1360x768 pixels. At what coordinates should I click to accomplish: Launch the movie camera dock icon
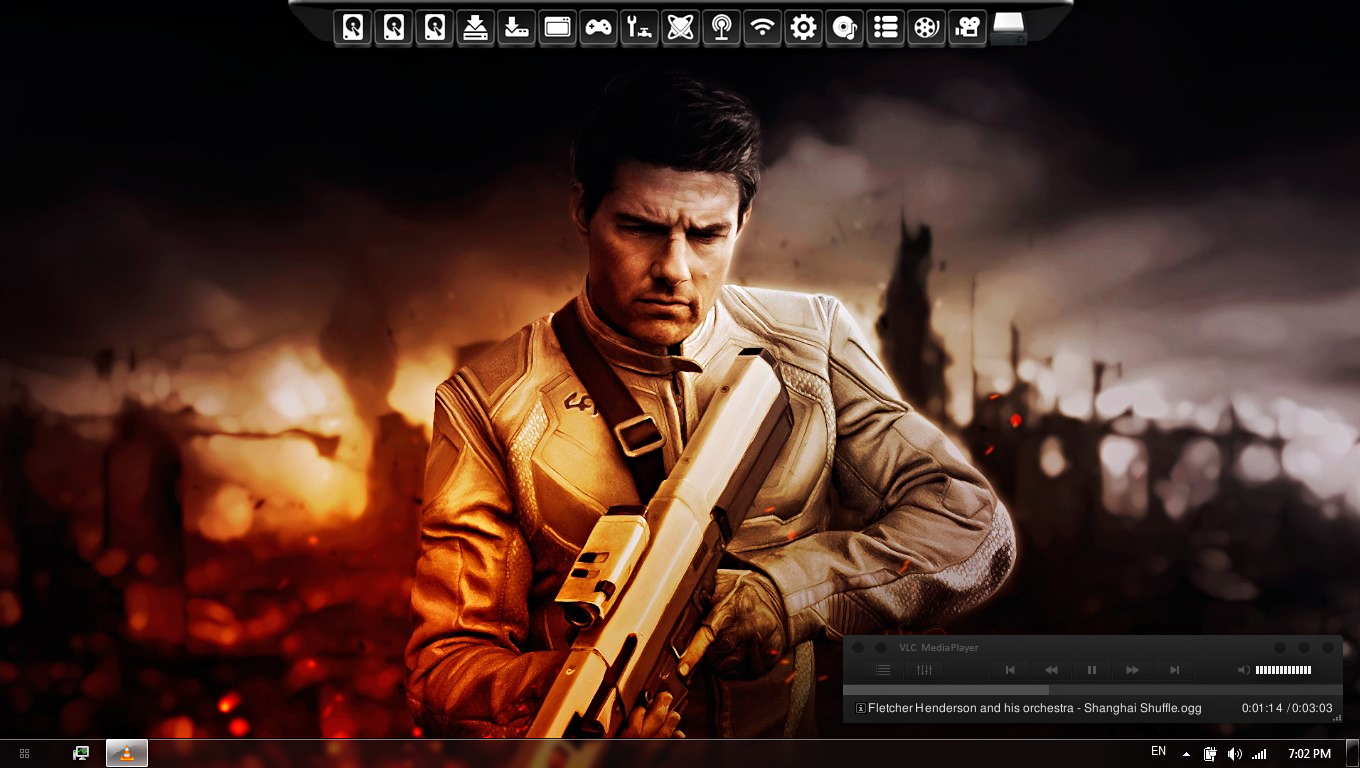967,27
